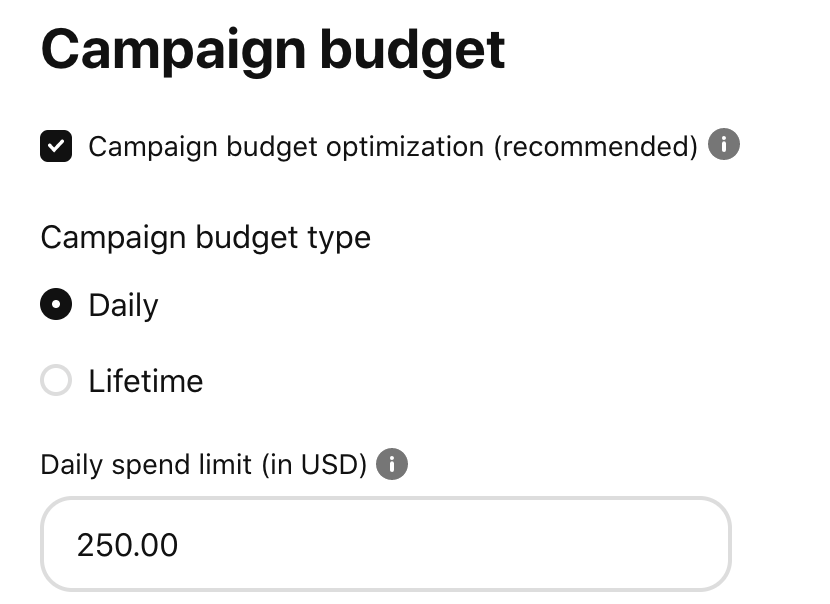This screenshot has height=604, width=830.
Task: Click the empty circle next to Lifetime
Action: coord(56,380)
